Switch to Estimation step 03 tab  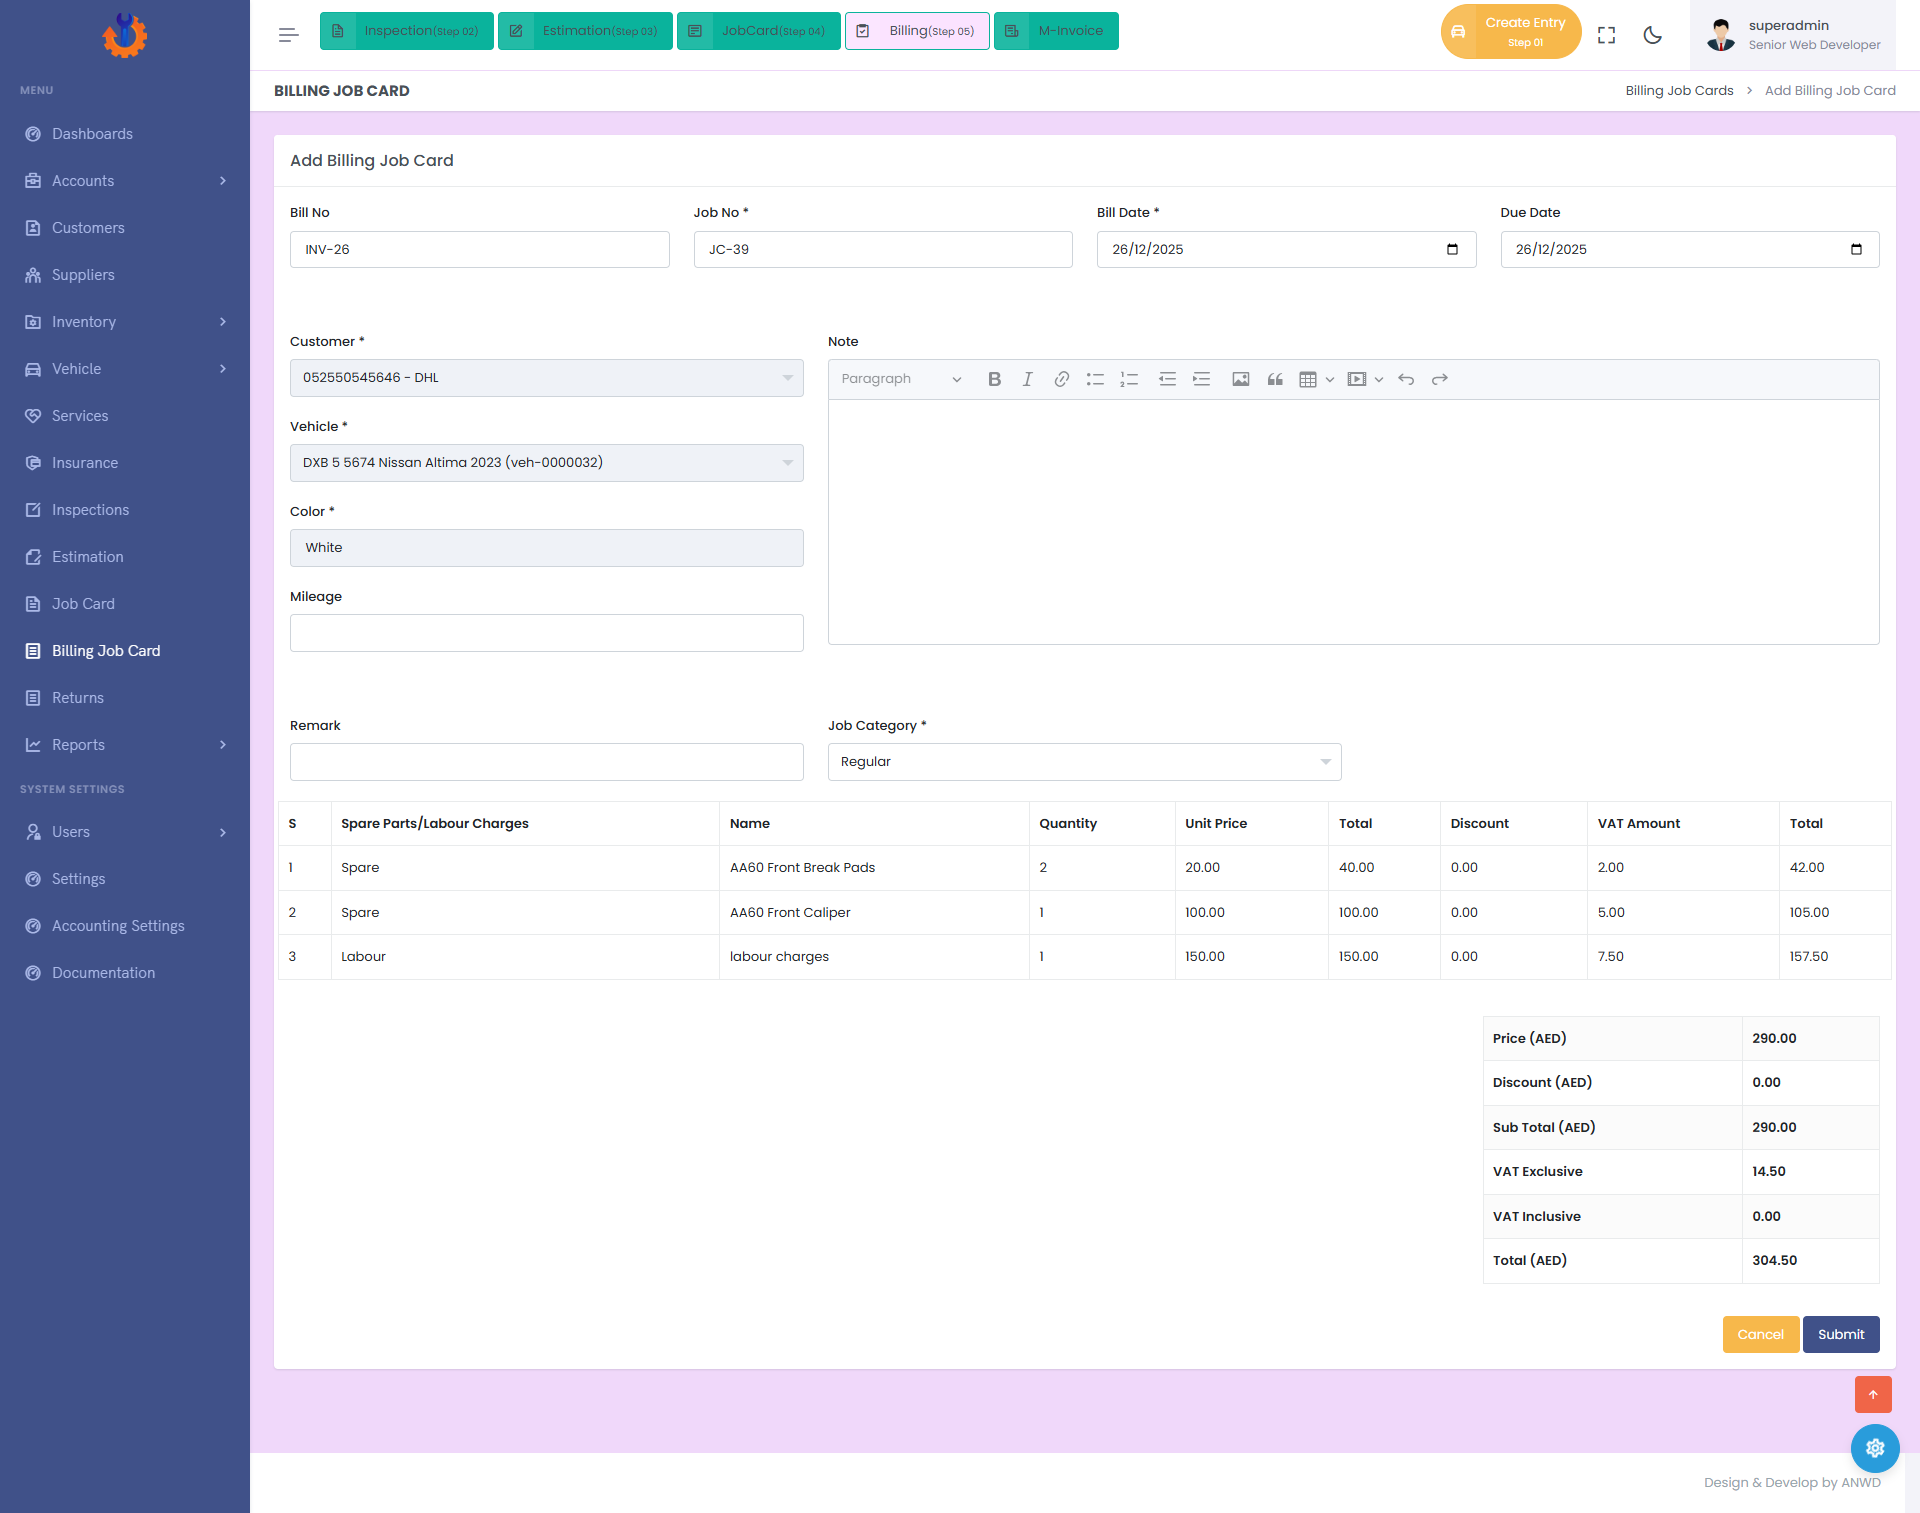point(585,31)
